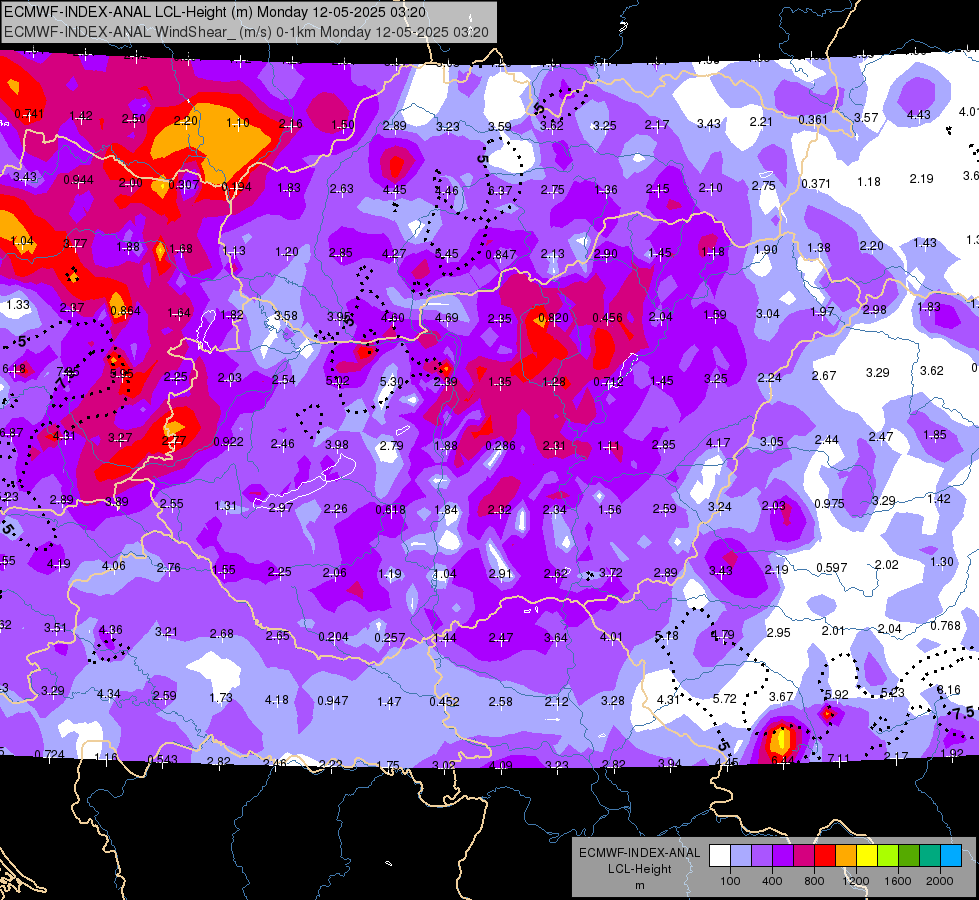Click the map value '0.286'

point(501,445)
